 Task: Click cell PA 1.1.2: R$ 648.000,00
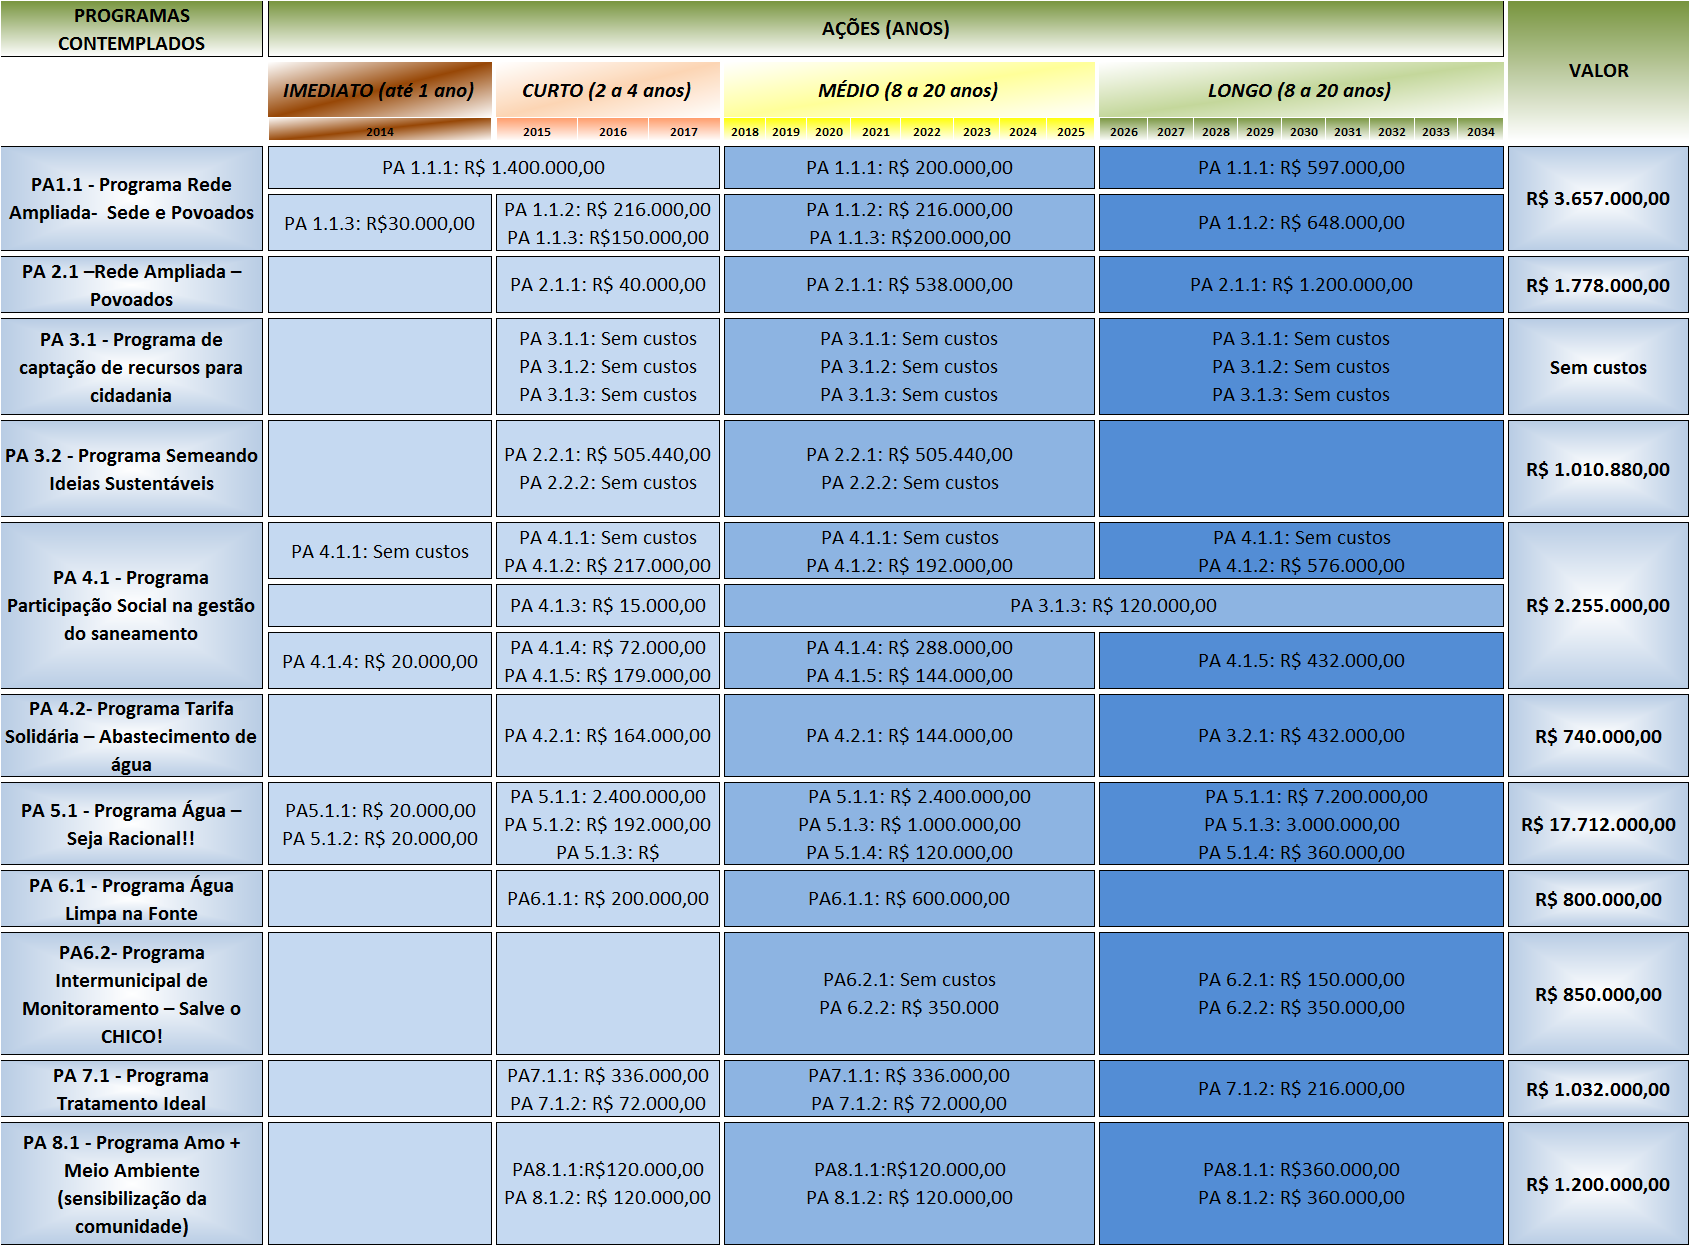tap(1301, 223)
